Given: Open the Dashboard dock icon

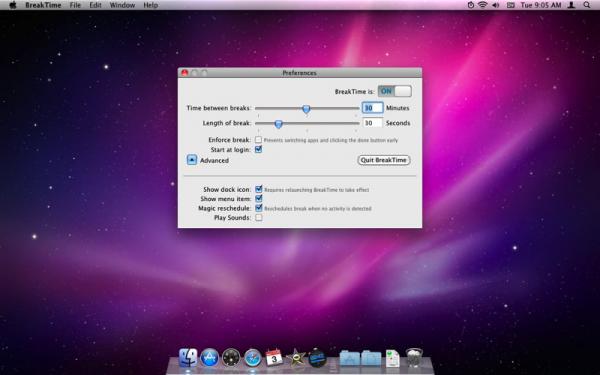Looking at the screenshot, I should (231, 357).
